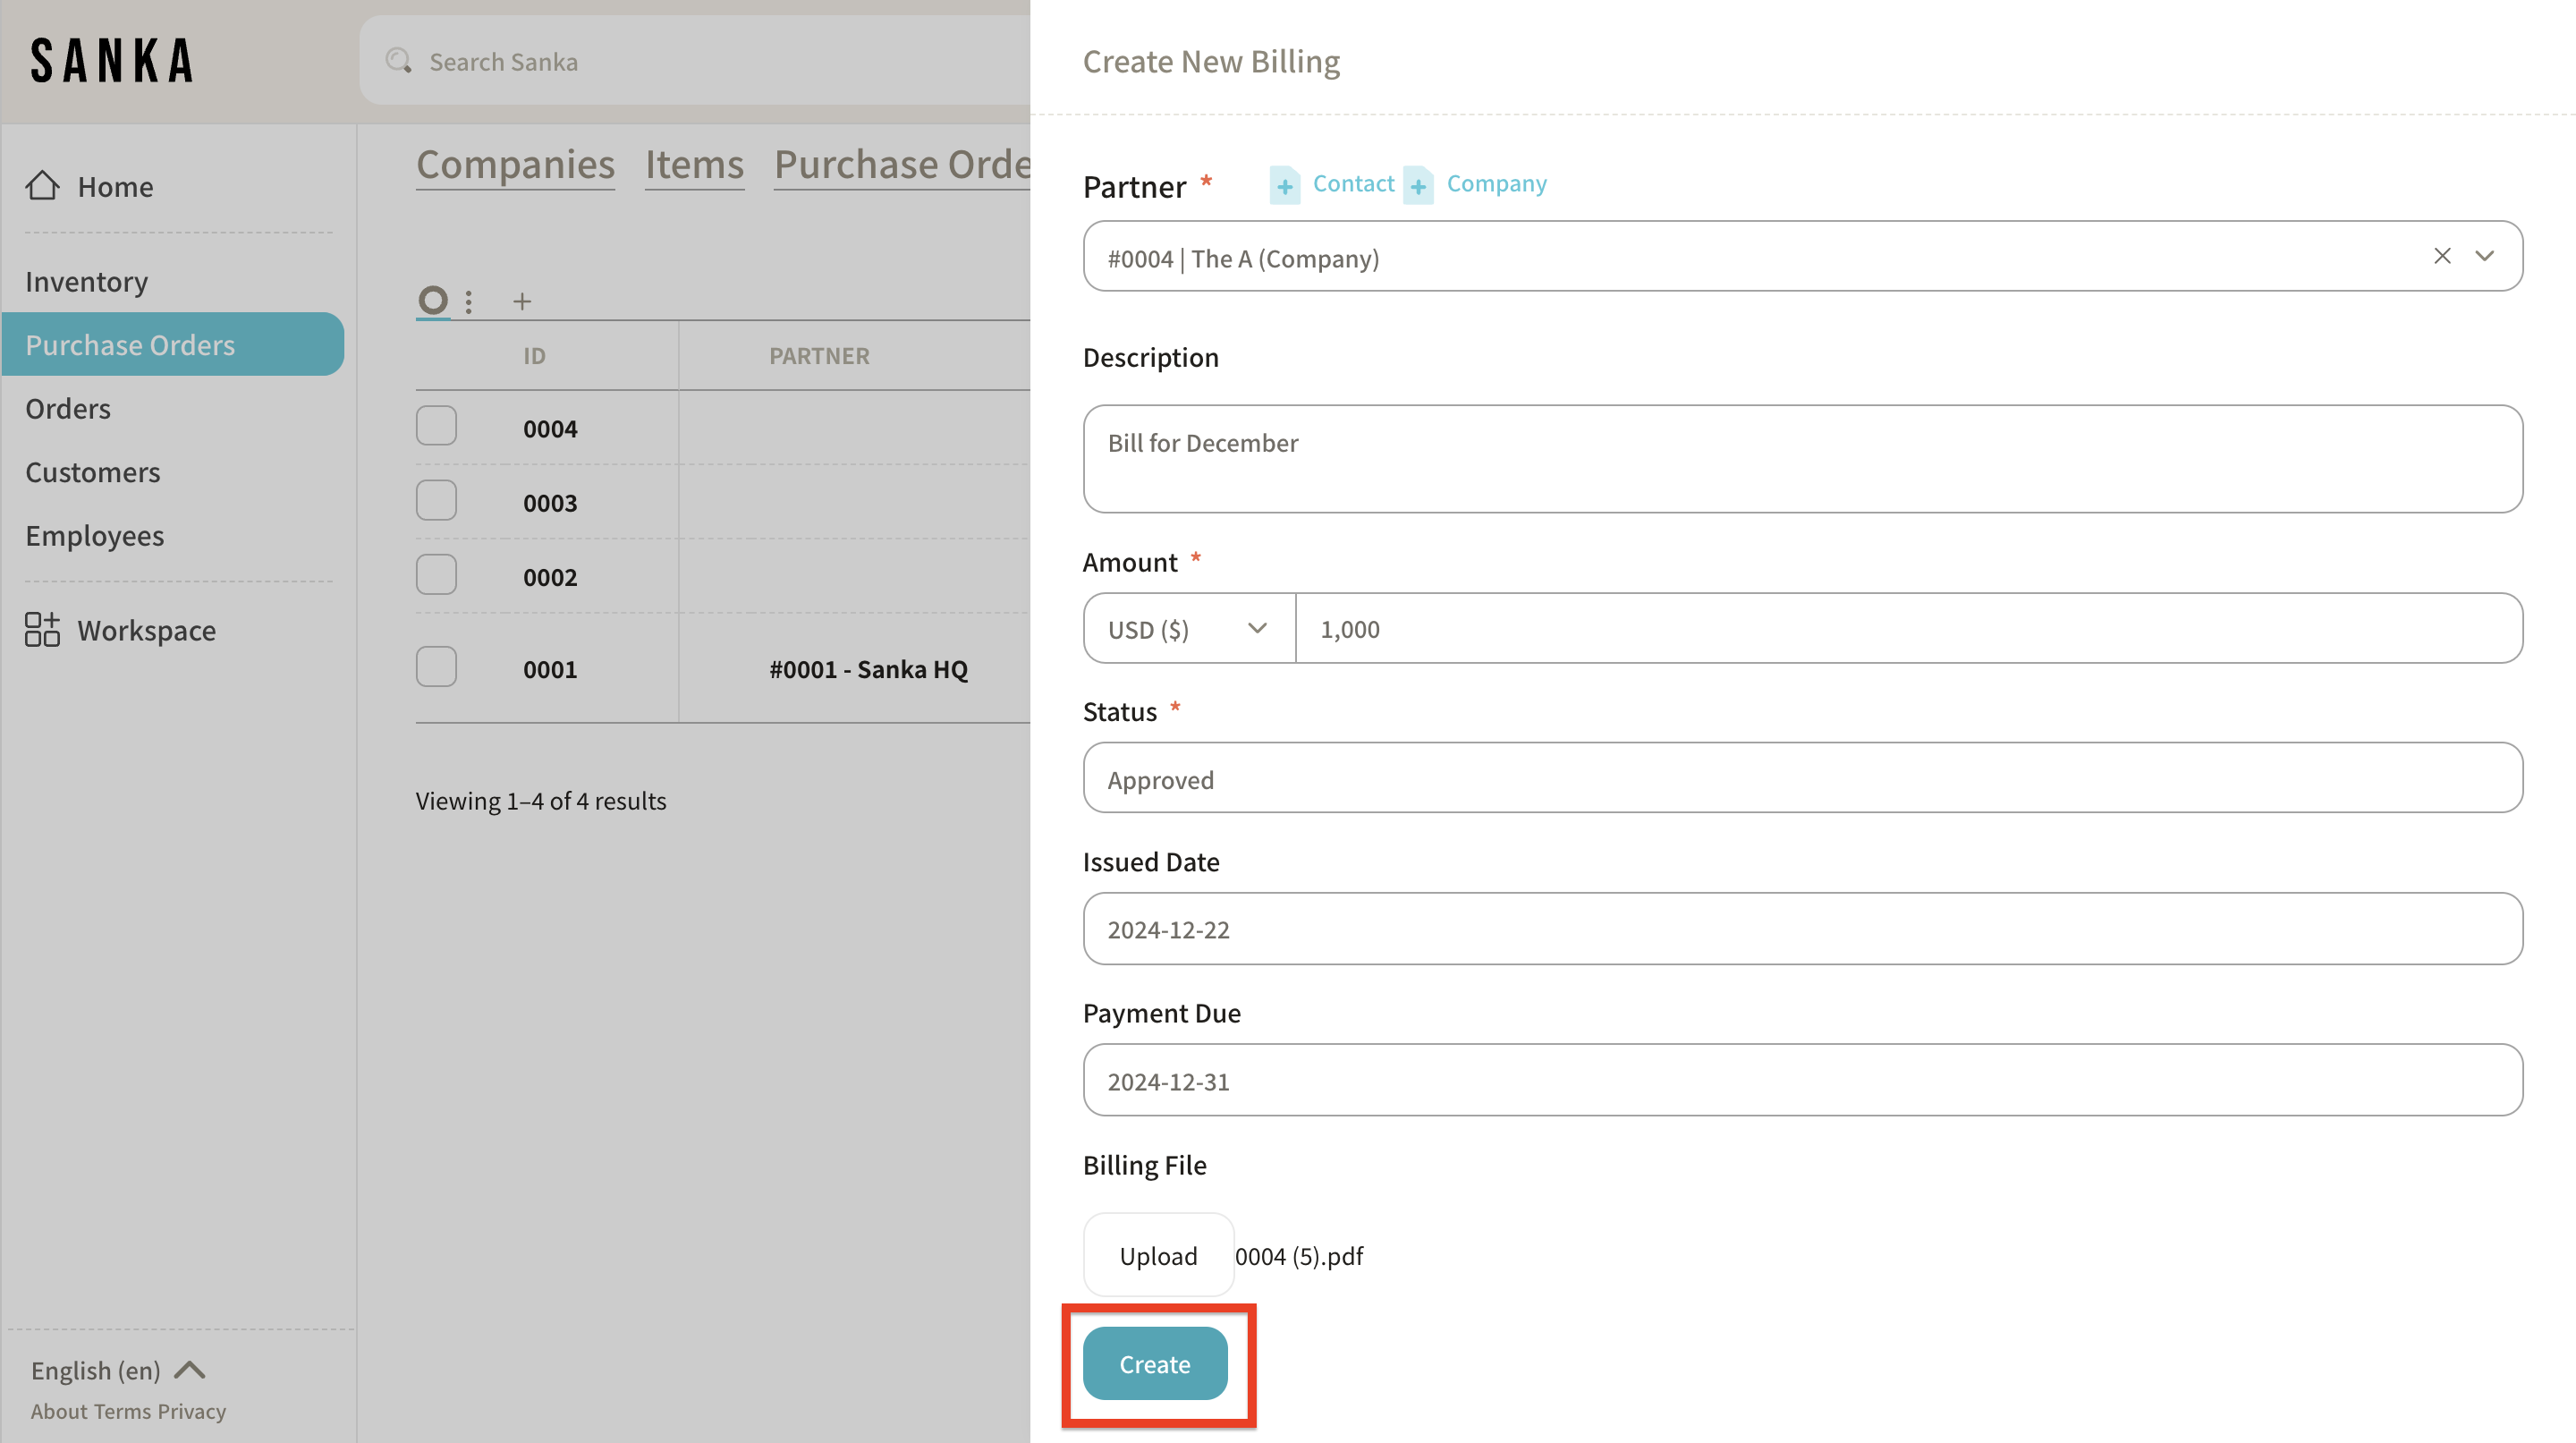
Task: Click the Workspace grid icon
Action: (42, 630)
